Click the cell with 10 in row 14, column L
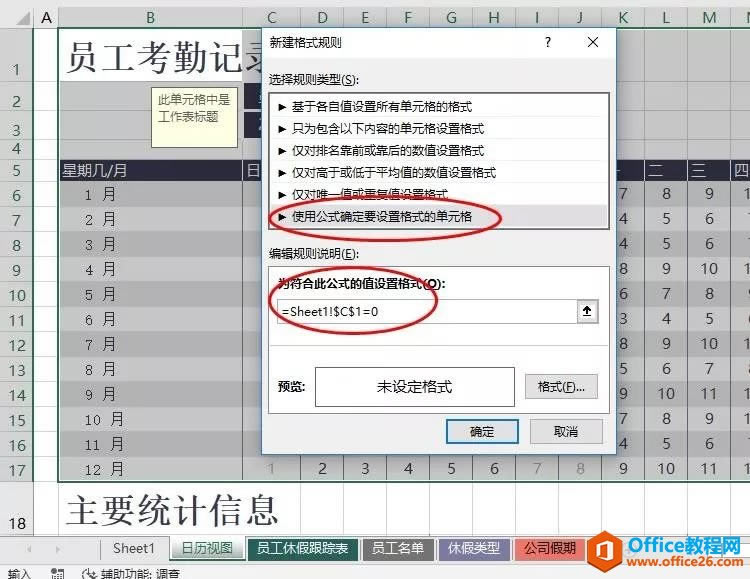This screenshot has width=750, height=579. 666,393
